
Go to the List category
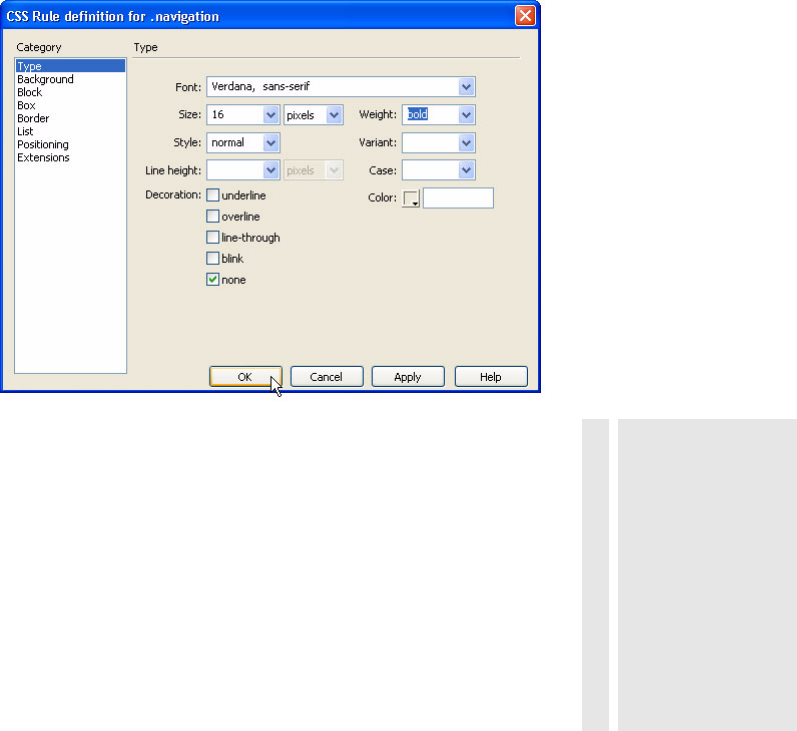(25, 132)
